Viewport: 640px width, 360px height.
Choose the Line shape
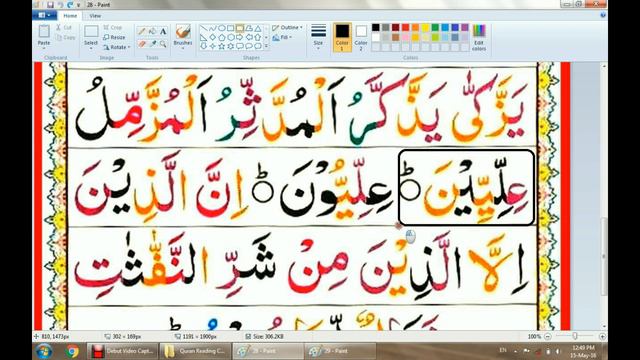point(203,29)
